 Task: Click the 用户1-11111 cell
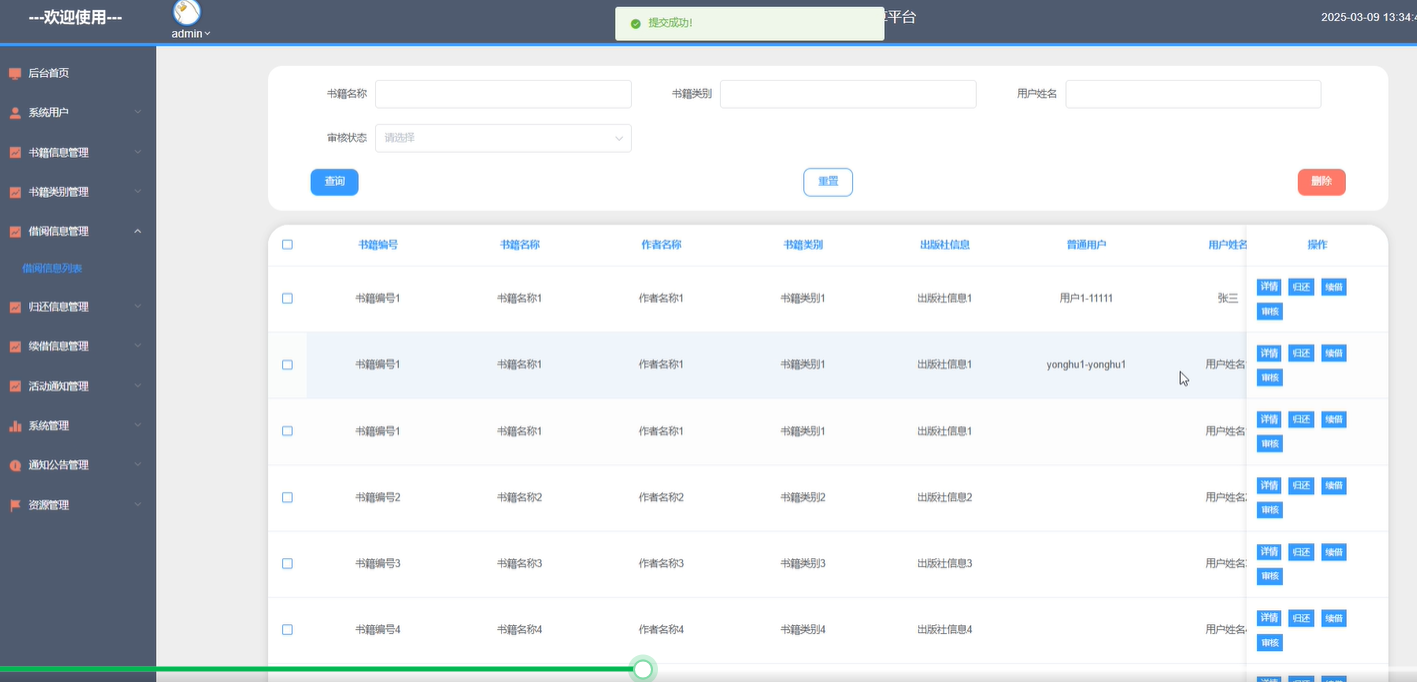click(x=1086, y=298)
